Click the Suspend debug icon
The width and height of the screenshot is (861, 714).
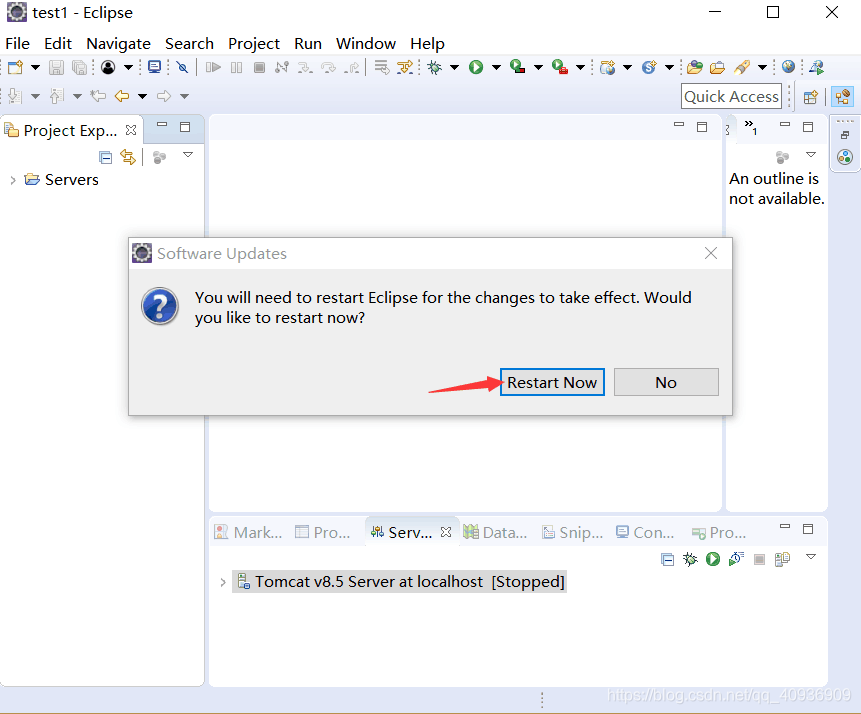click(237, 68)
